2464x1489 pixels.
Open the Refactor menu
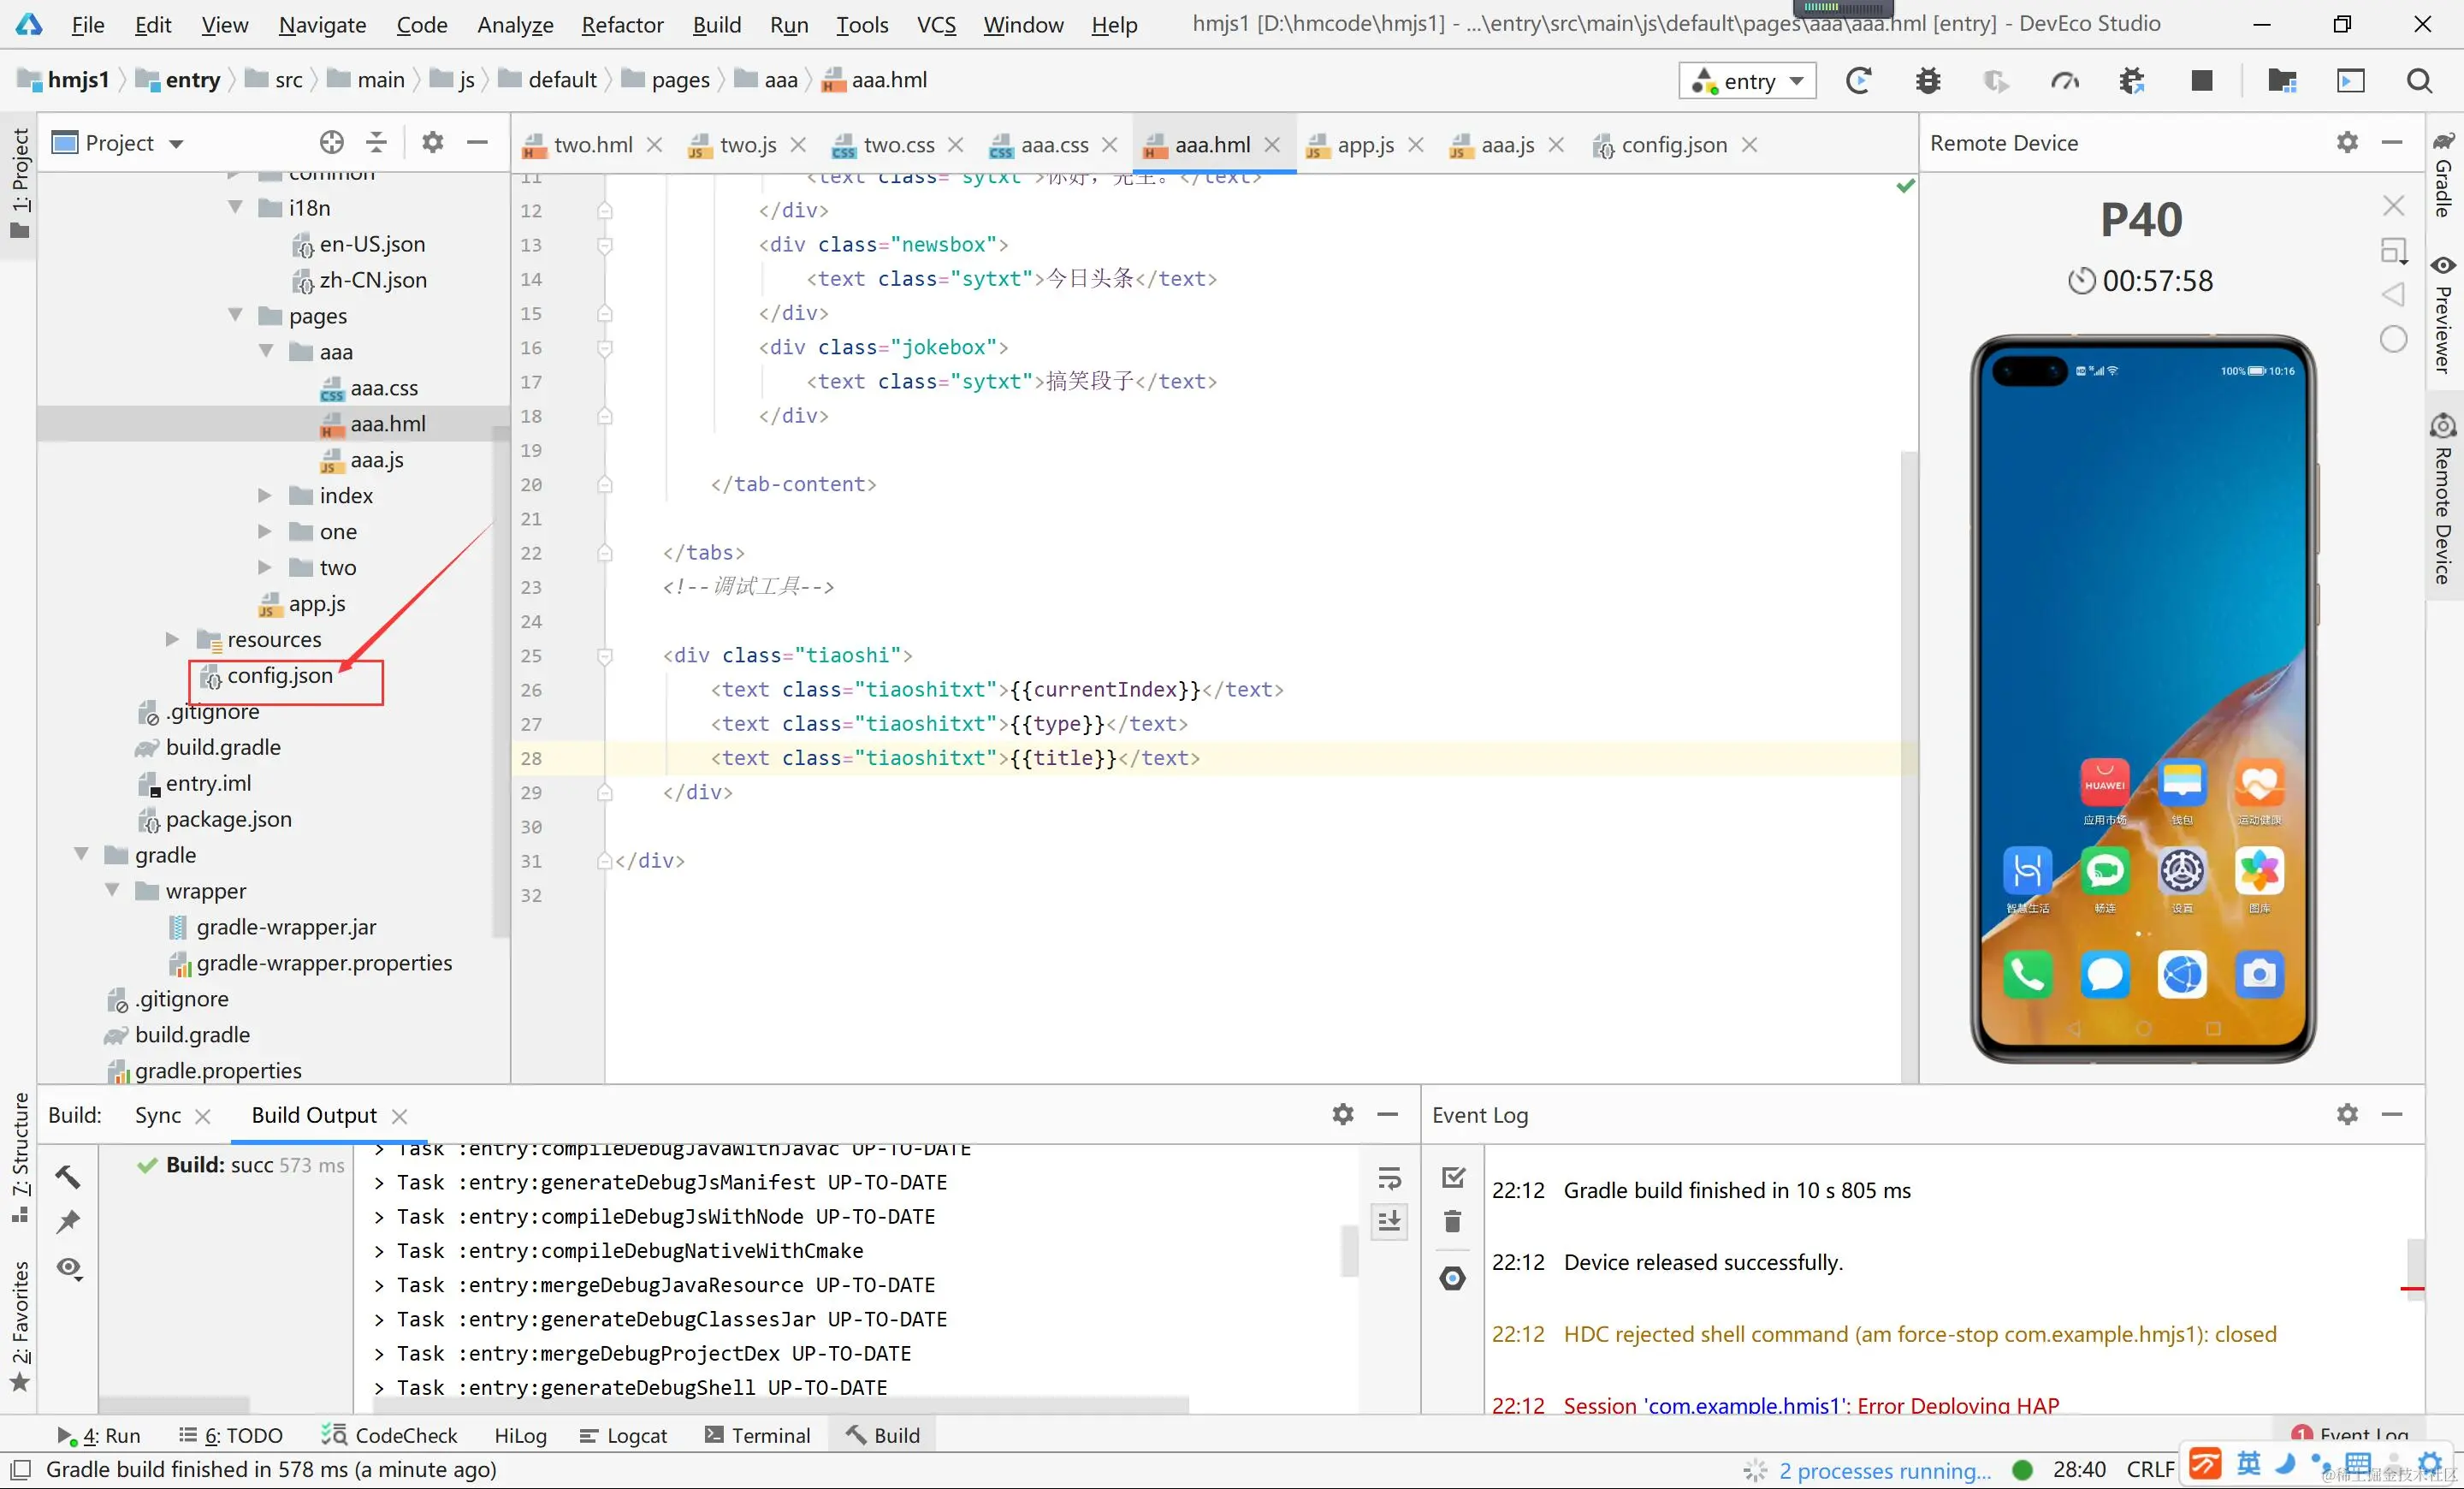point(622,24)
